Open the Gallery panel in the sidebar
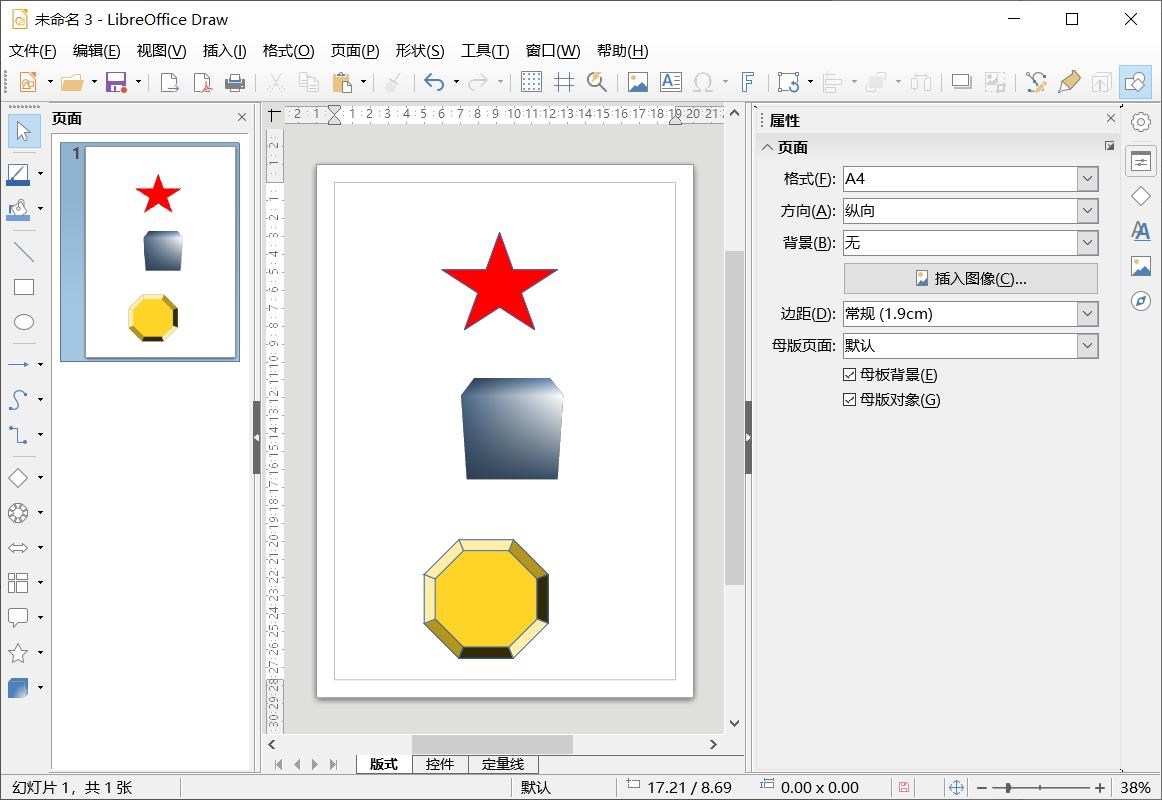Viewport: 1162px width, 800px height. pos(1141,266)
